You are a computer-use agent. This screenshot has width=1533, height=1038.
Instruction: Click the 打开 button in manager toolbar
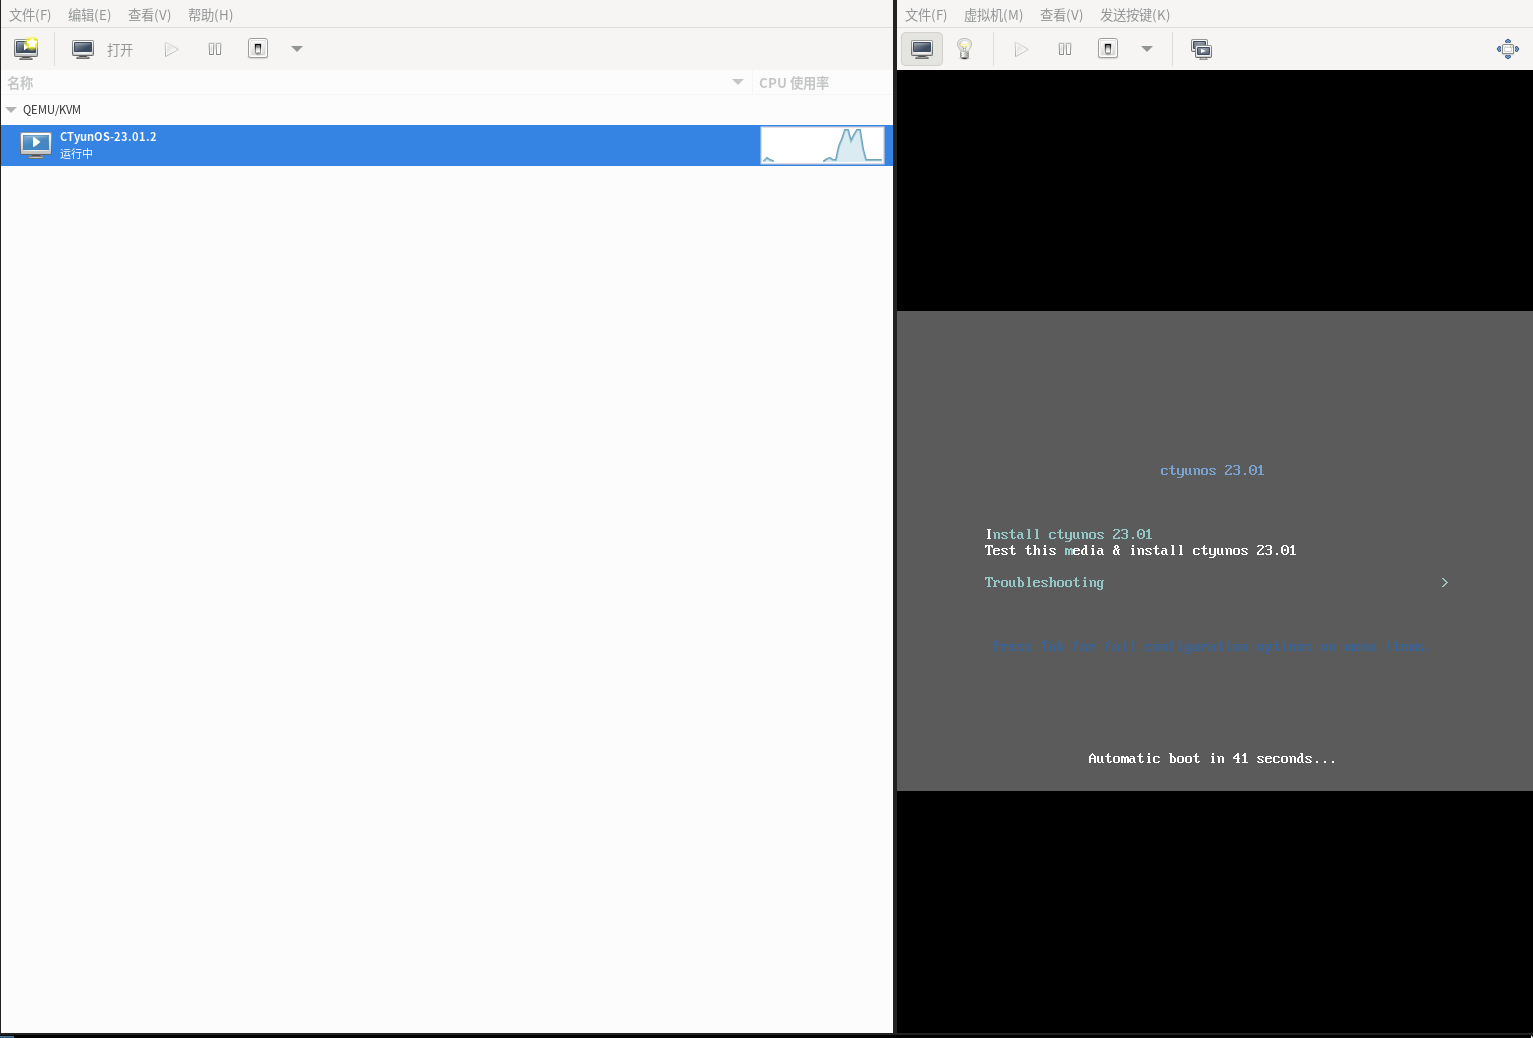coord(103,49)
